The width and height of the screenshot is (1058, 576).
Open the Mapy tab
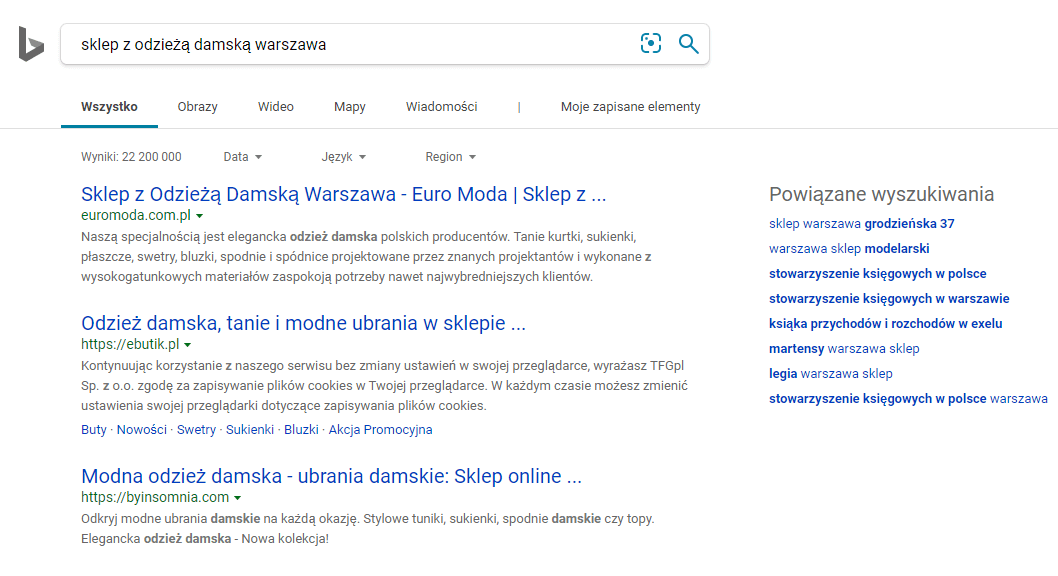349,107
